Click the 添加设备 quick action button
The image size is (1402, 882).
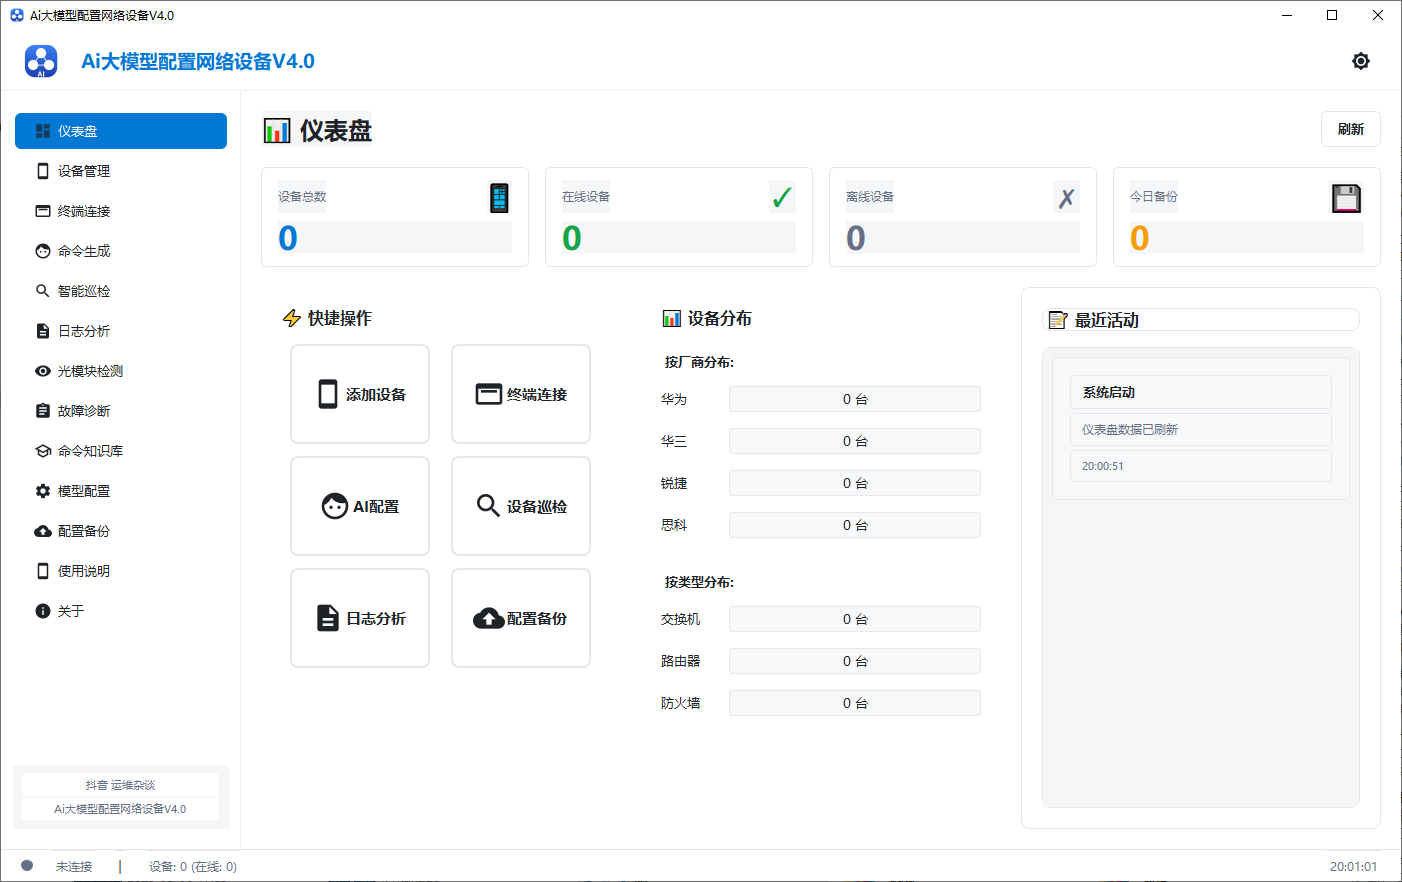[360, 394]
